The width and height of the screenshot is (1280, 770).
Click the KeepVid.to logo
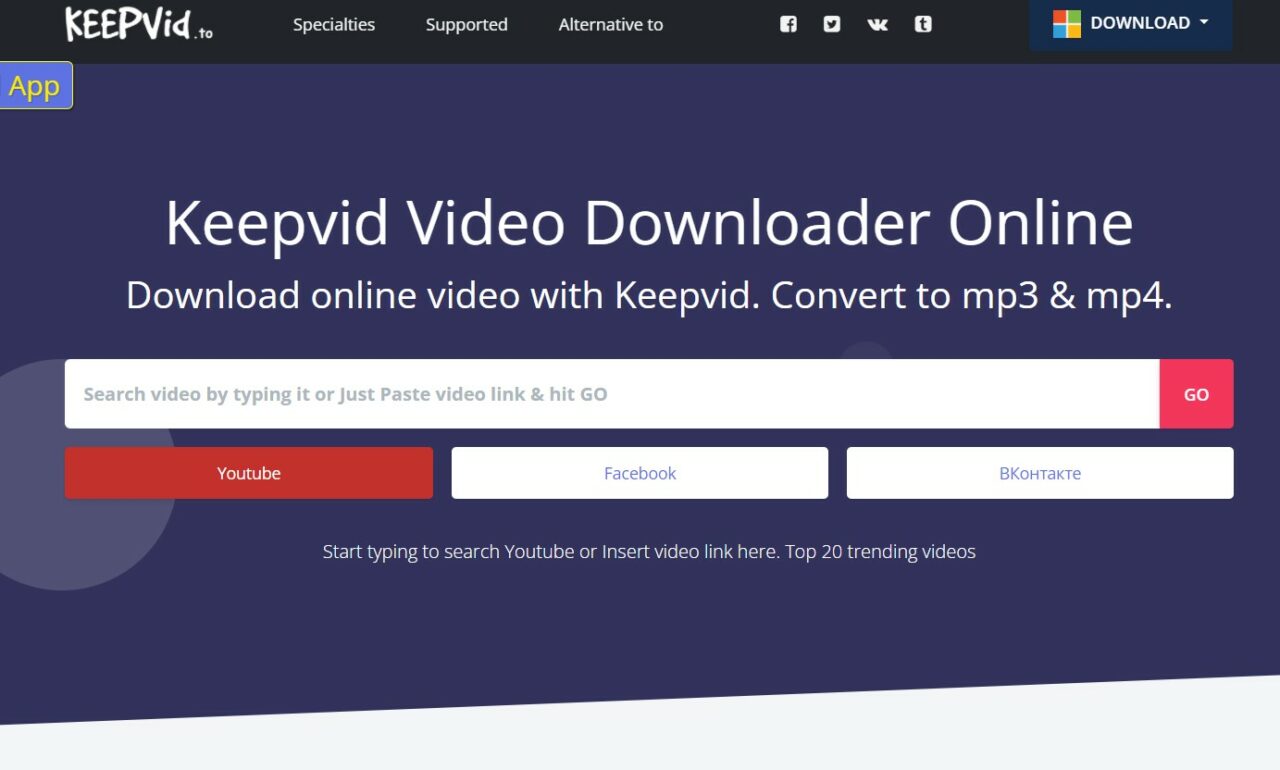pyautogui.click(x=139, y=24)
